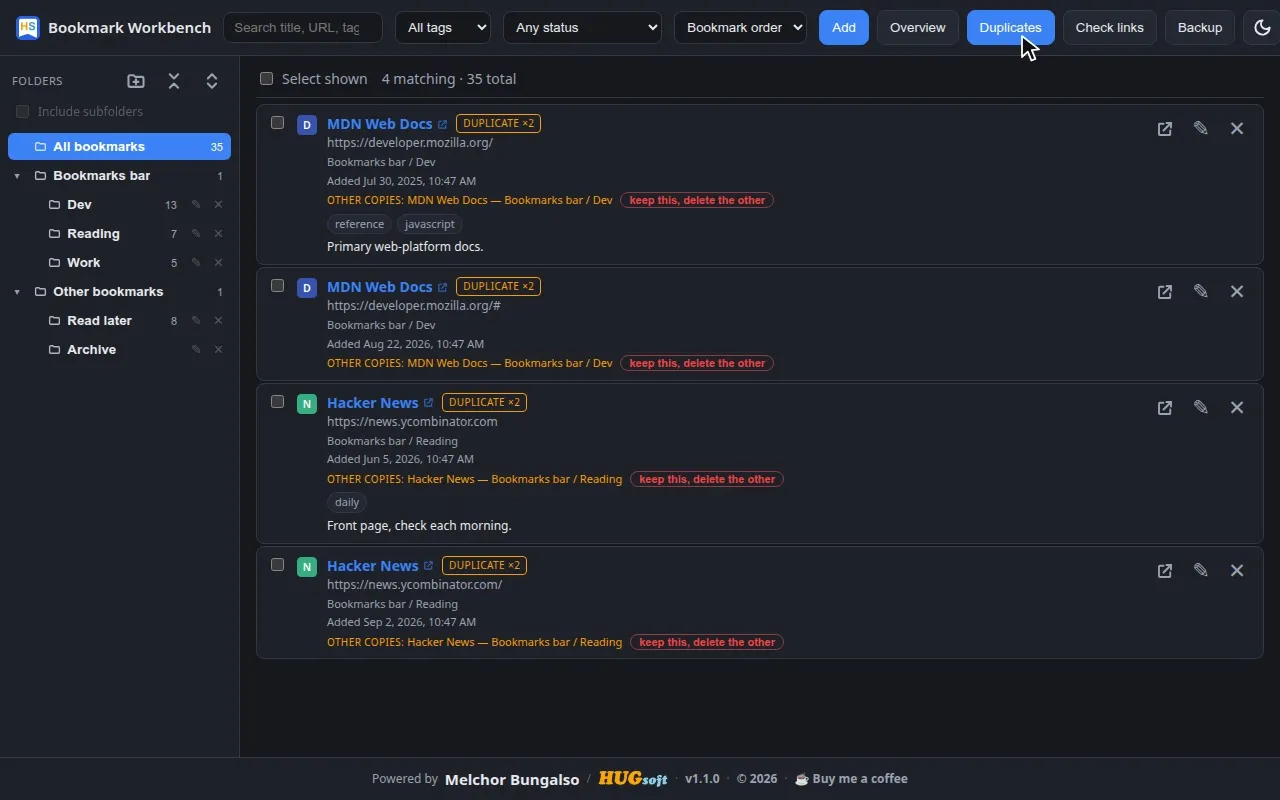The height and width of the screenshot is (800, 1280).
Task: Keep the Hacker News copy added Jun 5, 2026
Action: point(707,479)
